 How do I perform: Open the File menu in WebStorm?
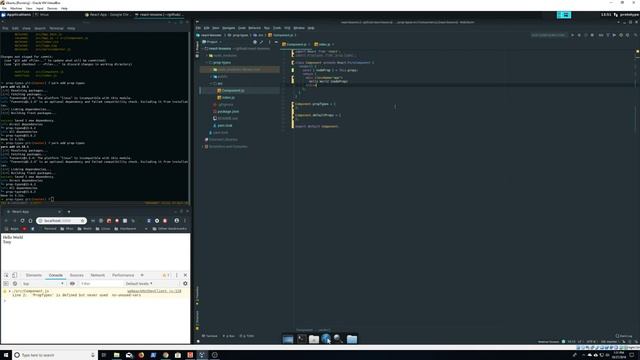[198, 28]
